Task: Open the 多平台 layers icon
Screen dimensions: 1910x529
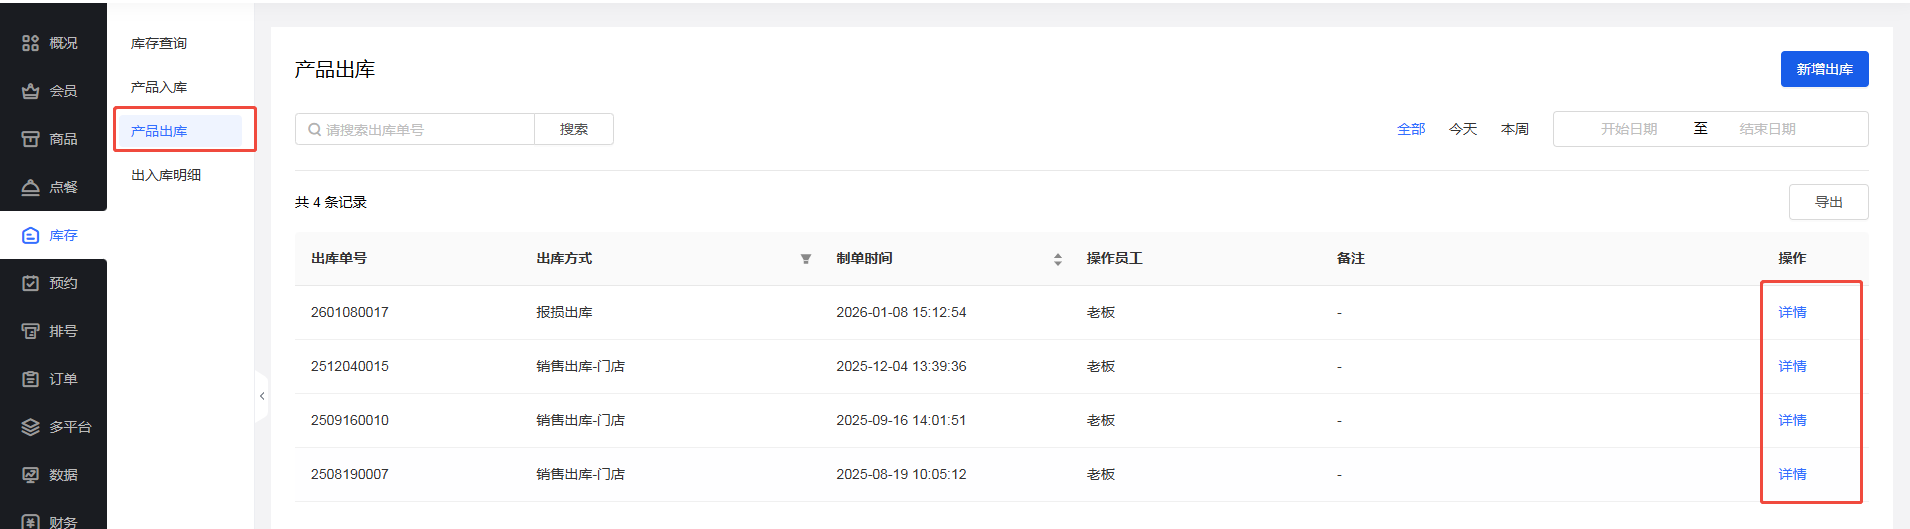Action: (x=31, y=427)
